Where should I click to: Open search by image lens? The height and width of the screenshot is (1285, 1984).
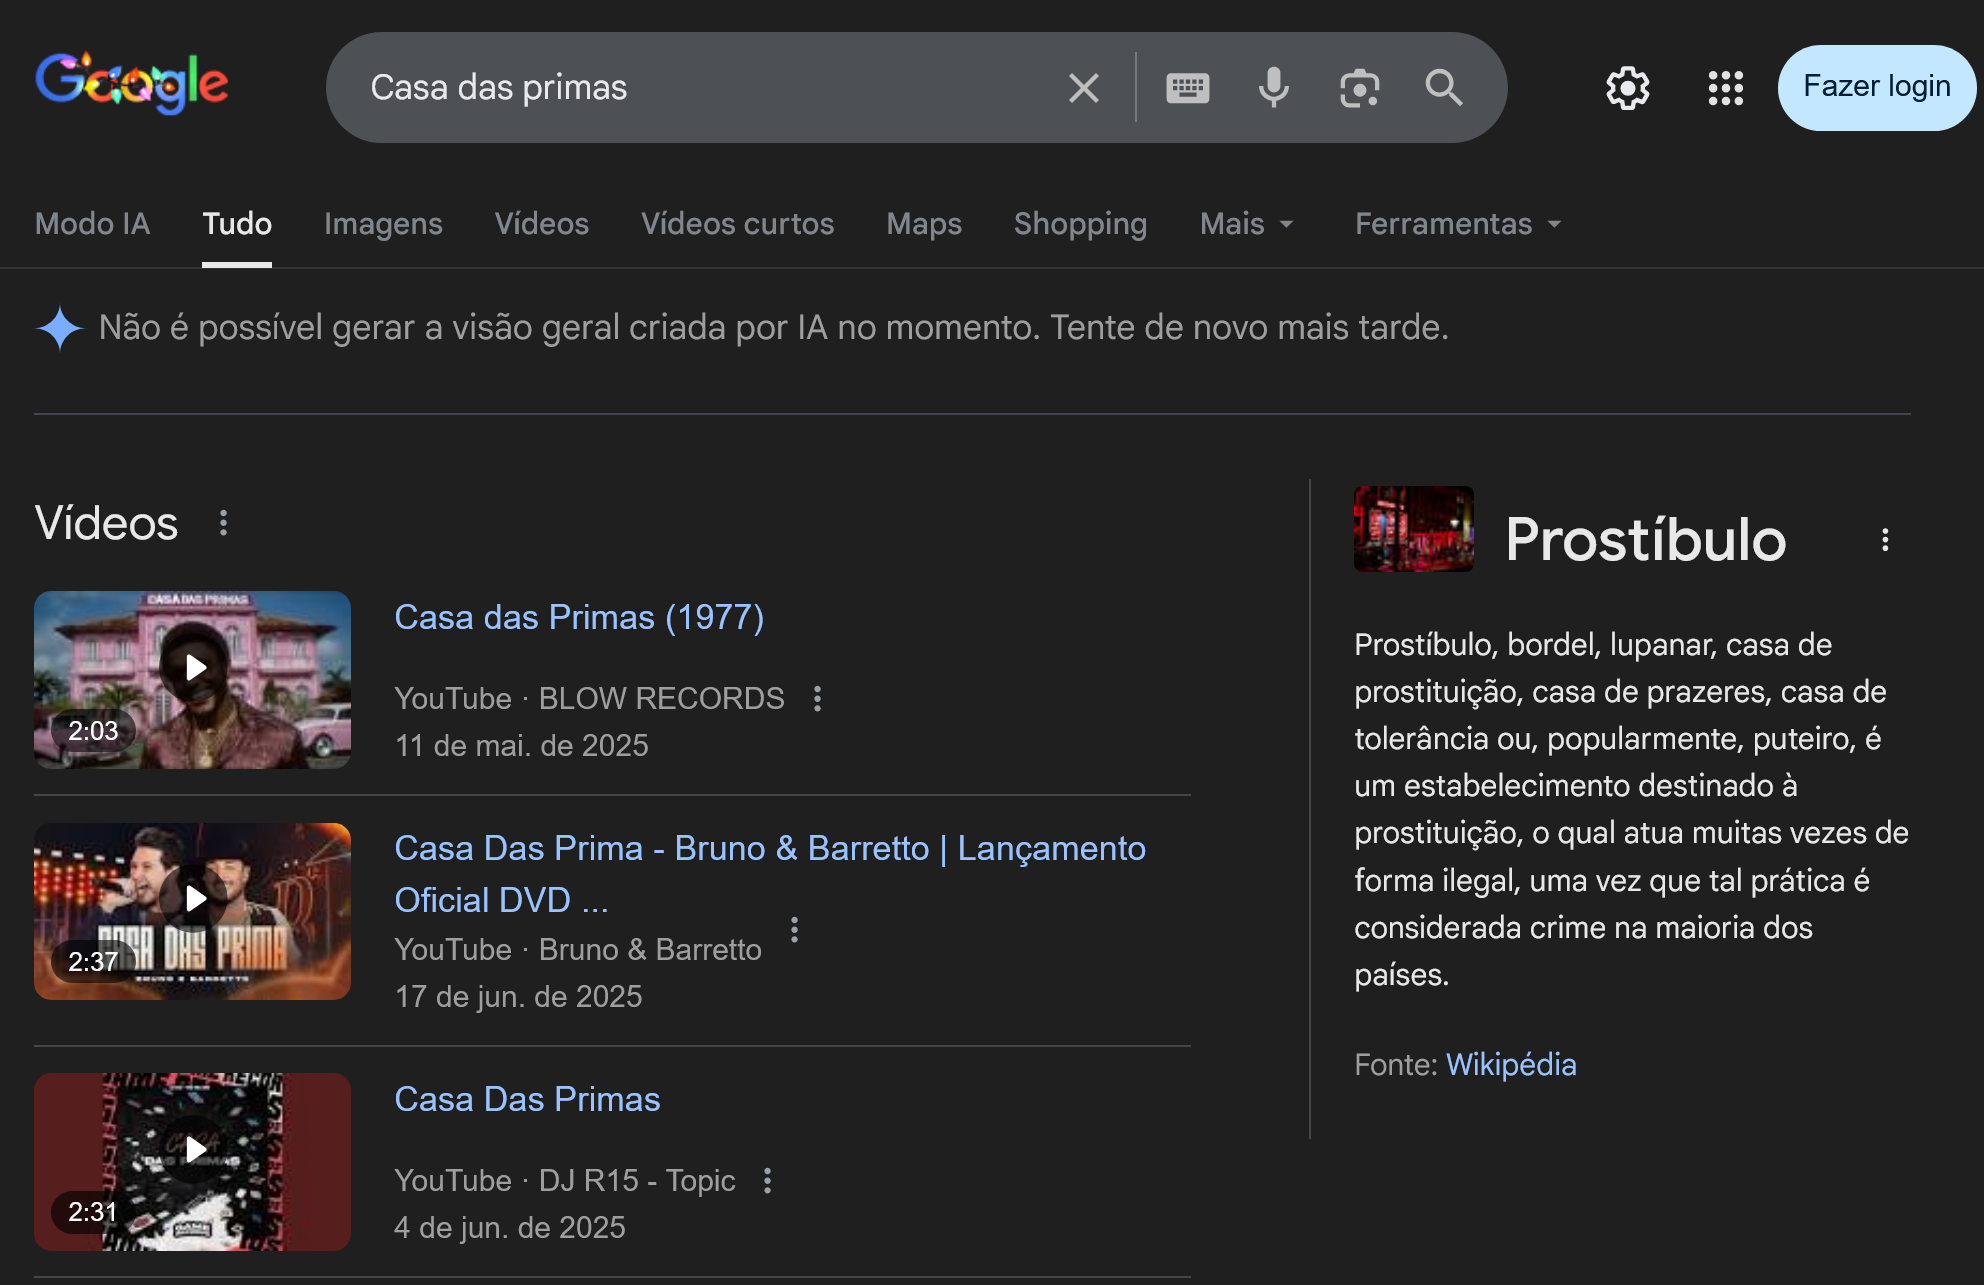click(x=1359, y=88)
